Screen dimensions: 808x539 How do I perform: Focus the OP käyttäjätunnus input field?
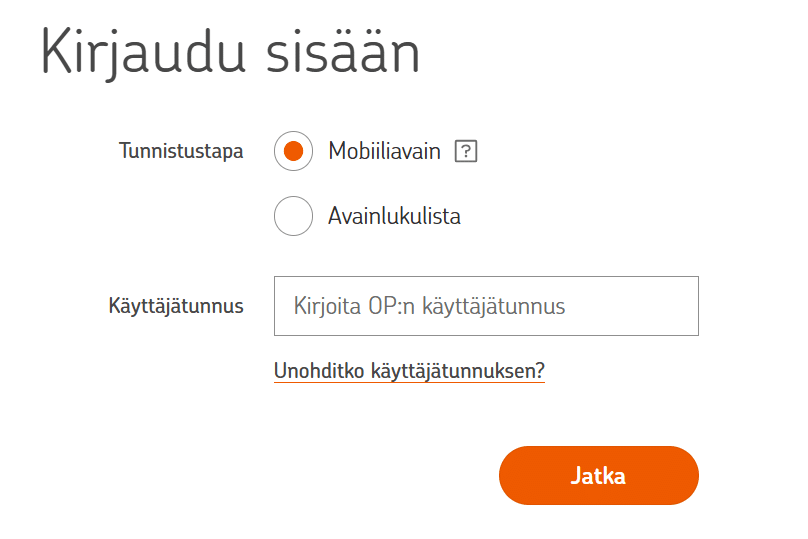486,306
